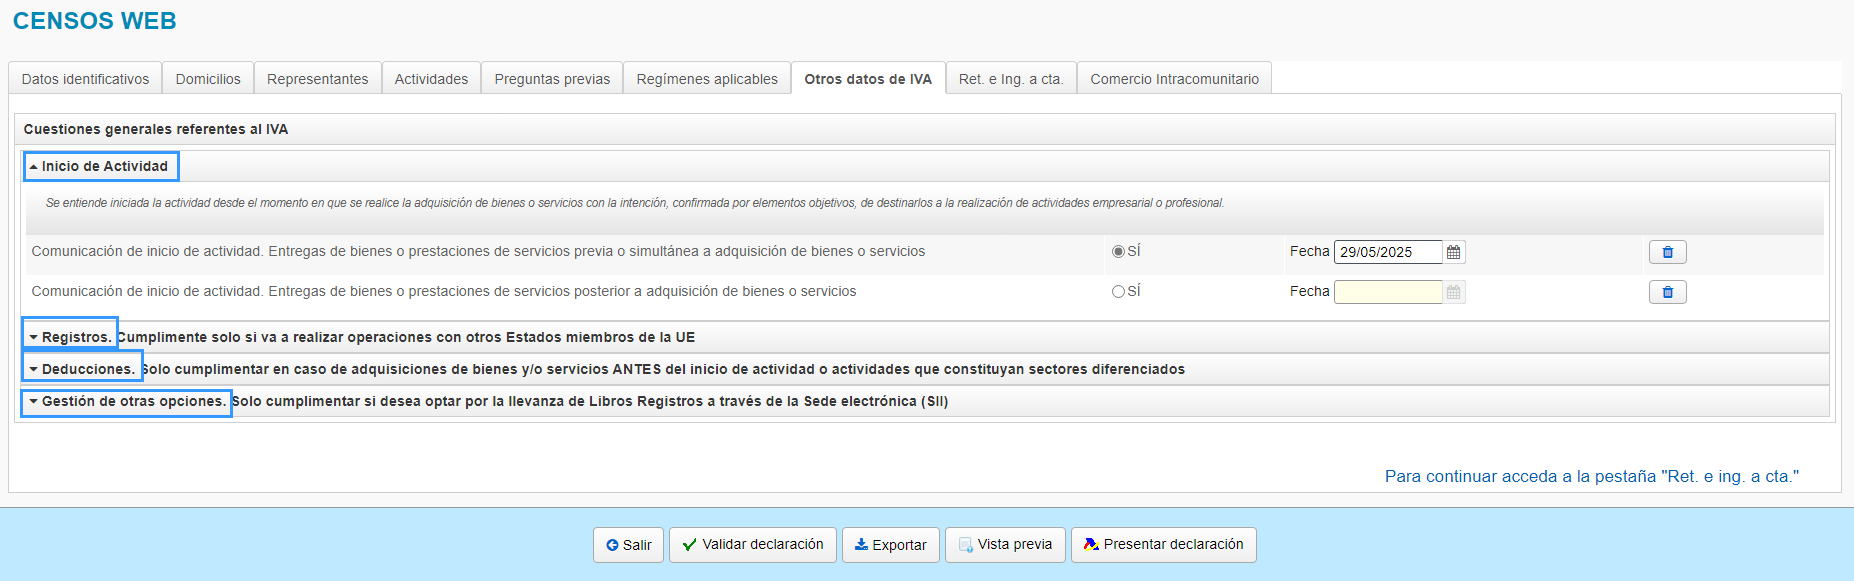The width and height of the screenshot is (1854, 581).
Task: Expand the Registros section
Action: coord(70,337)
